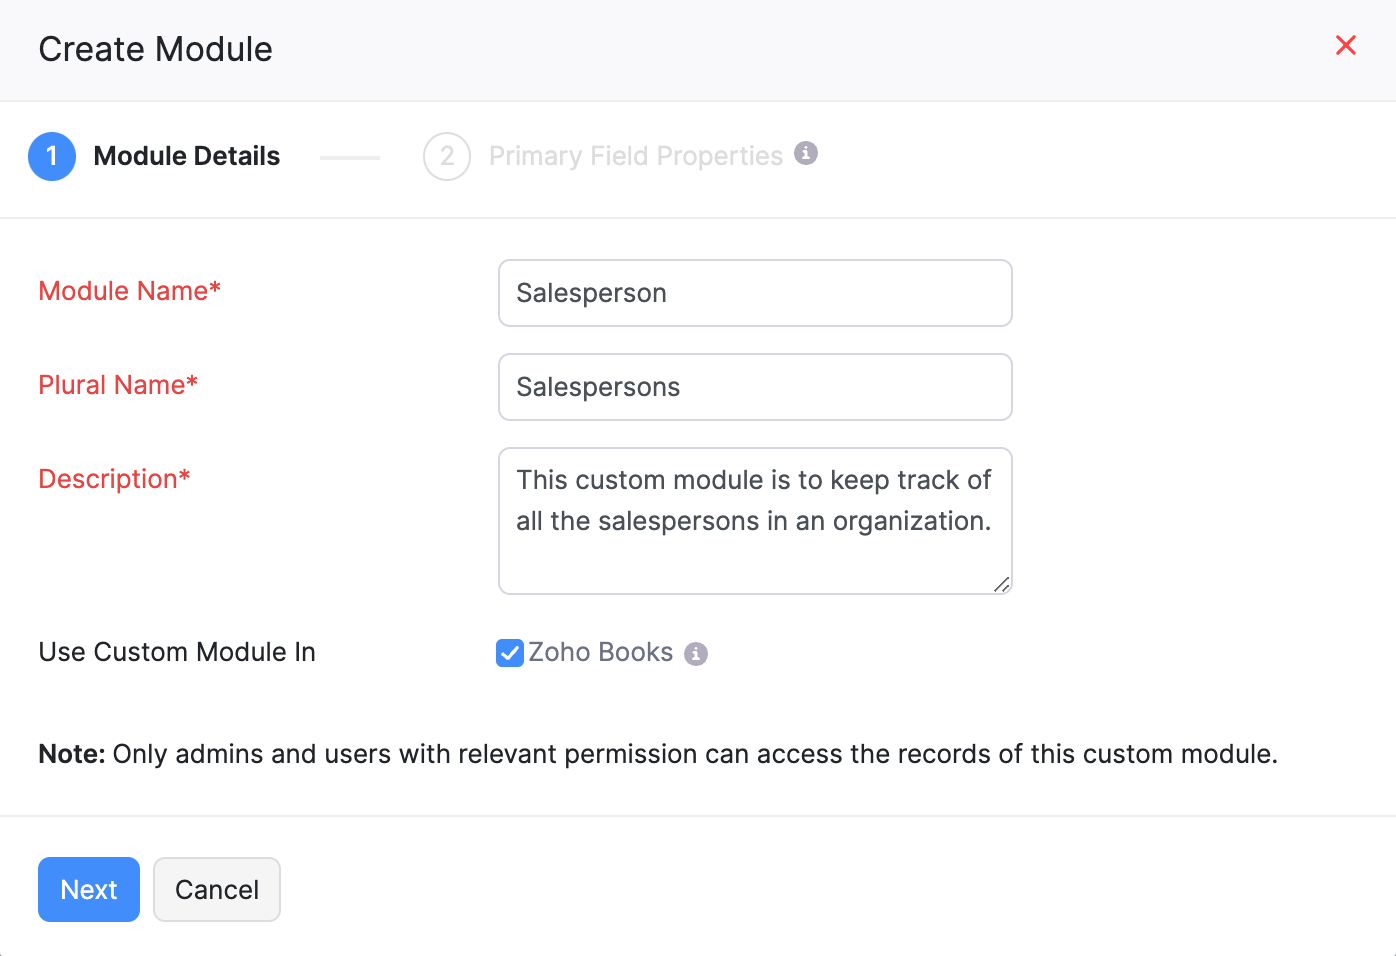Click the Module Name label
This screenshot has width=1396, height=956.
tap(129, 291)
